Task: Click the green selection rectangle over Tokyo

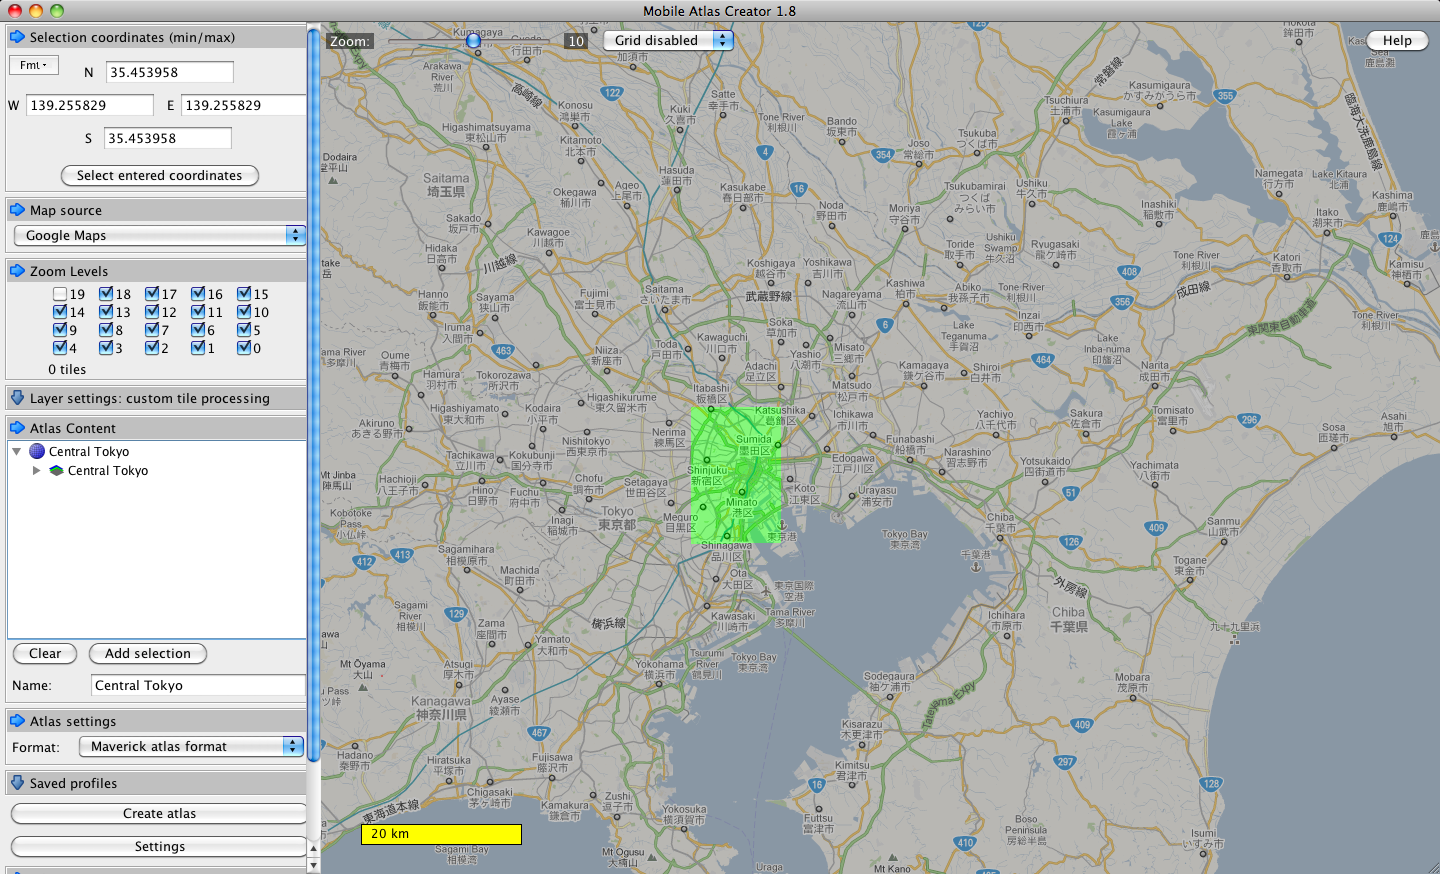Action: [x=736, y=475]
